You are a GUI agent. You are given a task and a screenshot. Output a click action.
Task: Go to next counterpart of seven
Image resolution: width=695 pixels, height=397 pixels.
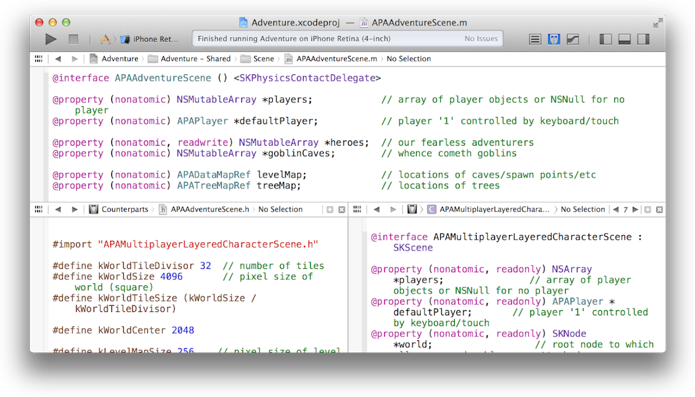635,209
